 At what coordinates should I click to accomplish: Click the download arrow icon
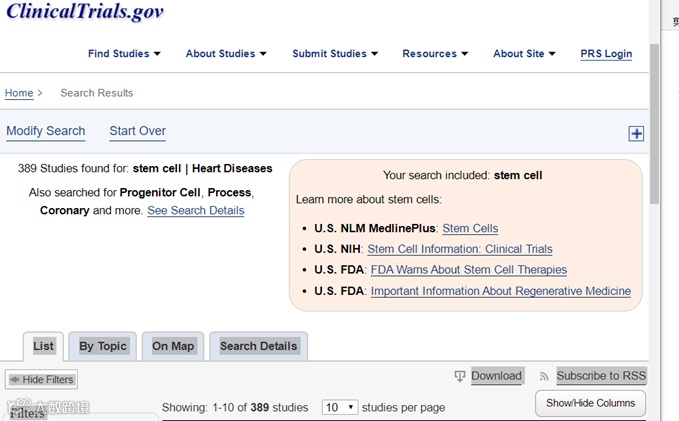point(460,376)
